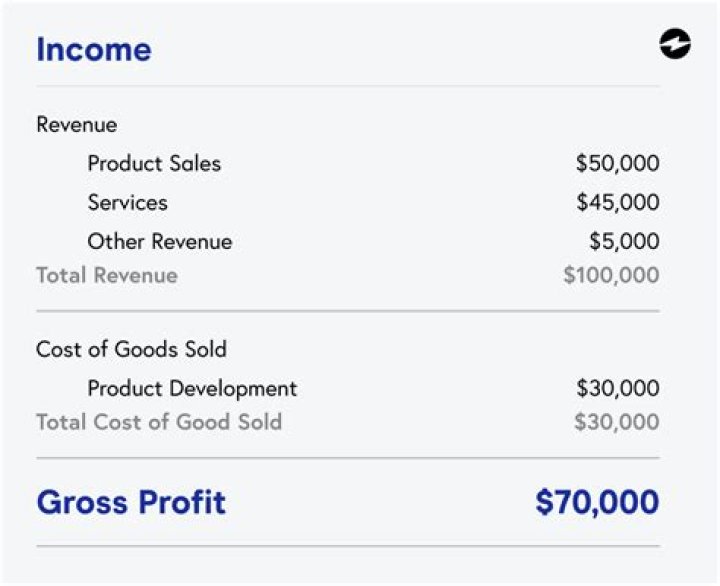Click the $100,000 total revenue value

[611, 275]
